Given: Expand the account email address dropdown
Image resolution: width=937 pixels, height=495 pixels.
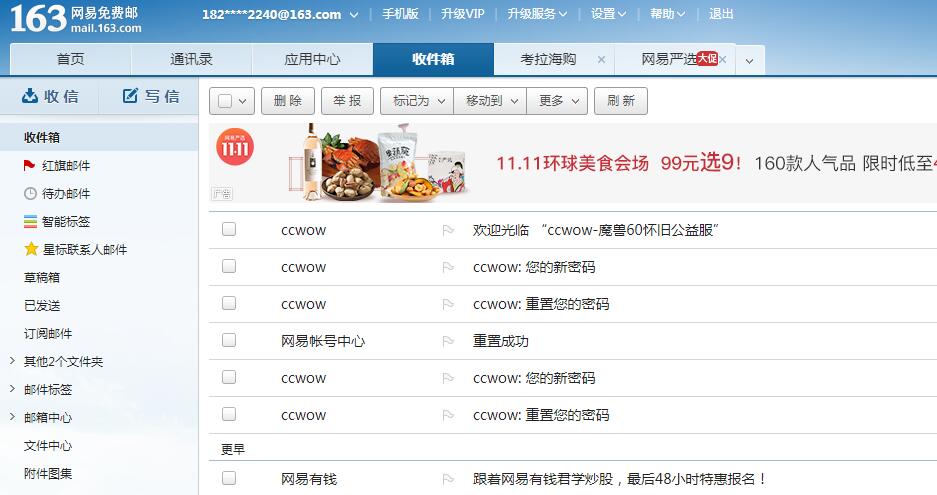Looking at the screenshot, I should 354,14.
